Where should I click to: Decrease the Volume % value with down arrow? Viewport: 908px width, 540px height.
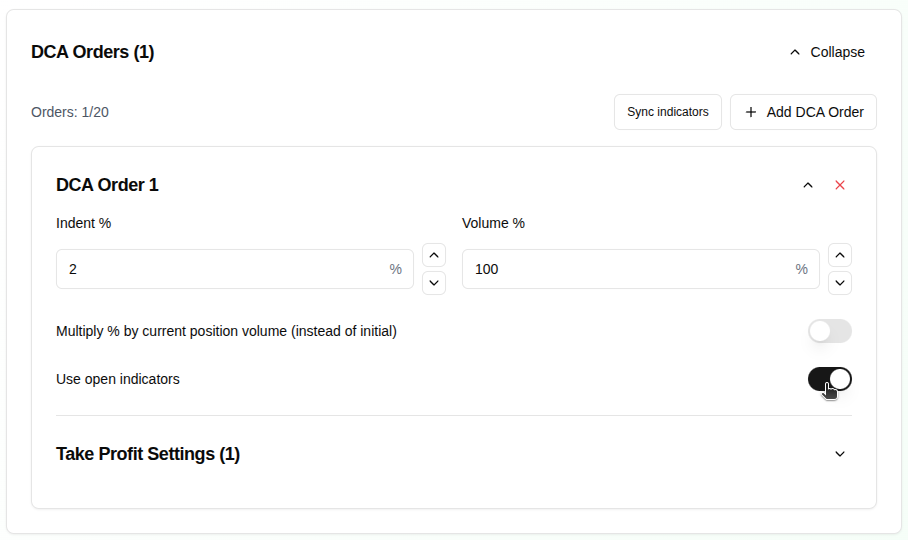(841, 283)
